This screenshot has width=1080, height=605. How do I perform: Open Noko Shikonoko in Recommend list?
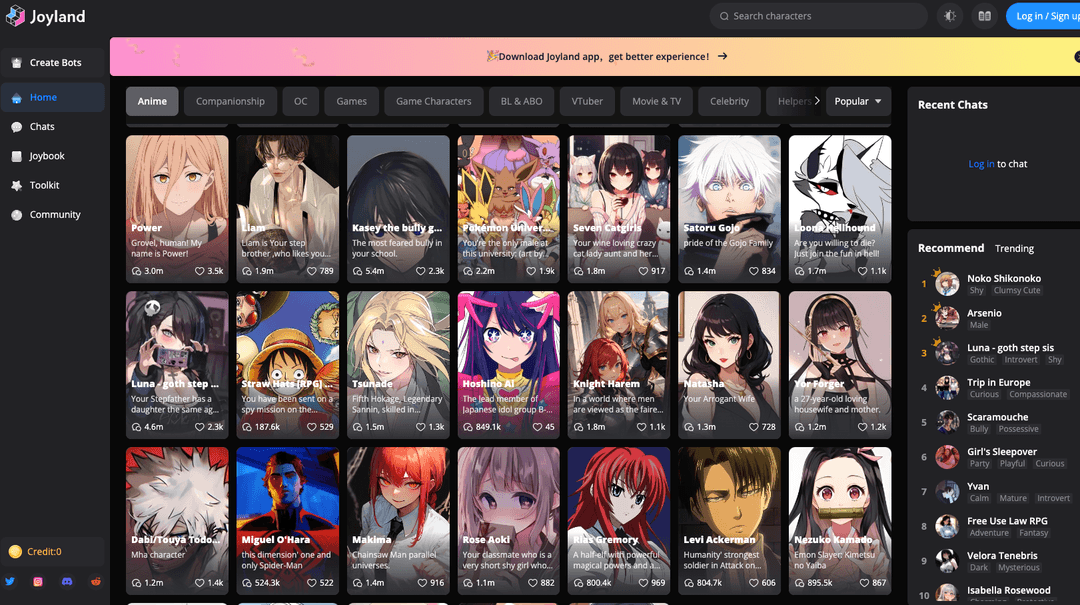[x=1004, y=278]
